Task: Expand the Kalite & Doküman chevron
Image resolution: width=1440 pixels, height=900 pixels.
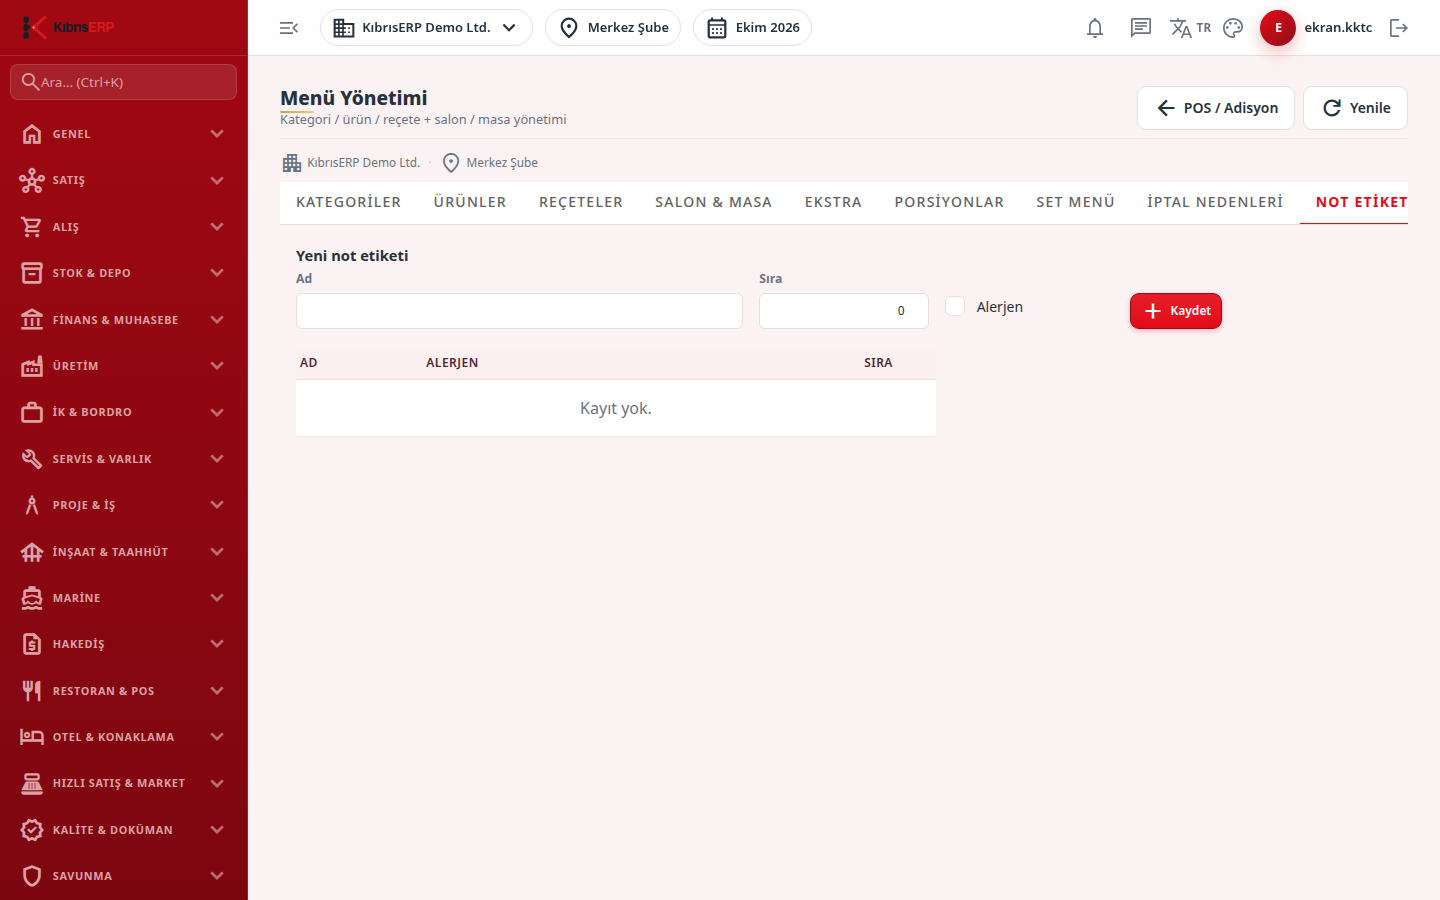Action: [217, 830]
